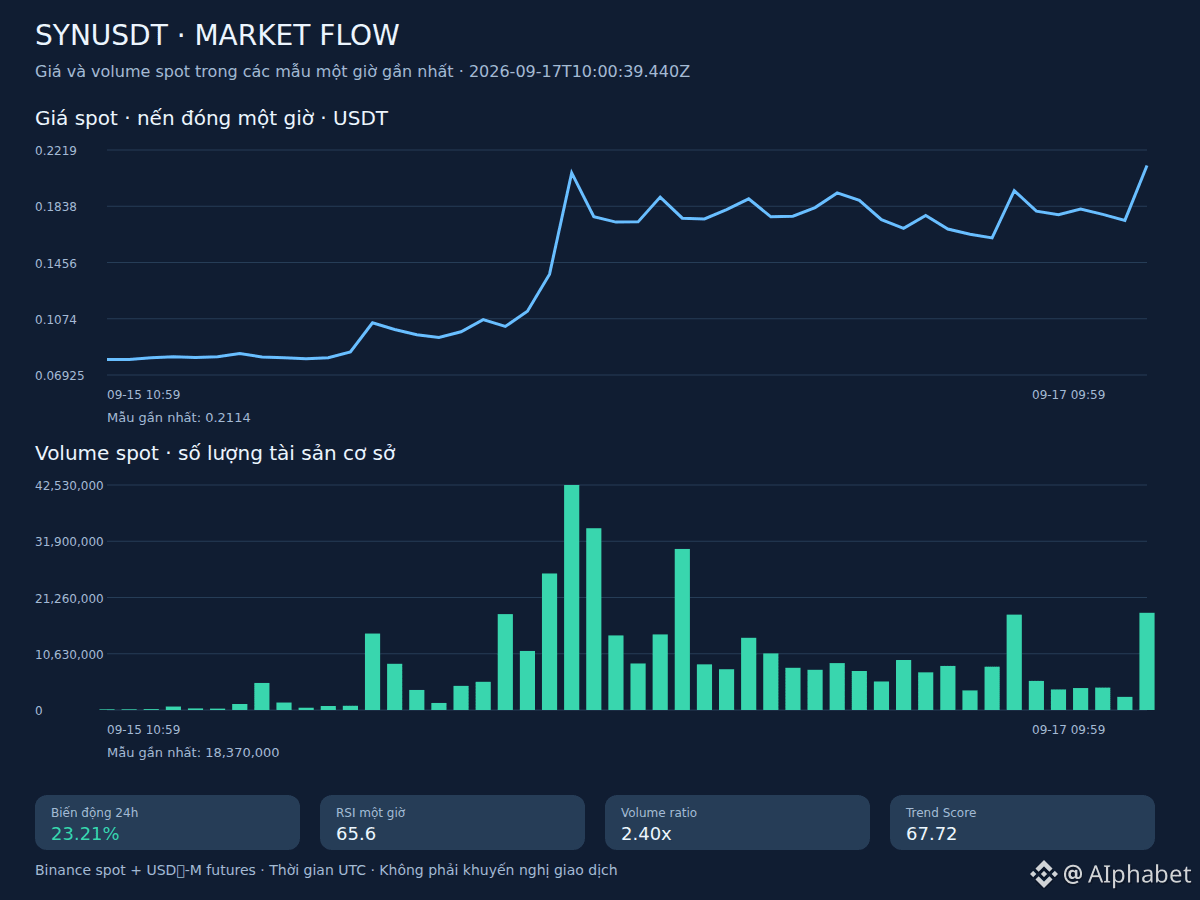Click the 0.2219 price axis label

[56, 150]
